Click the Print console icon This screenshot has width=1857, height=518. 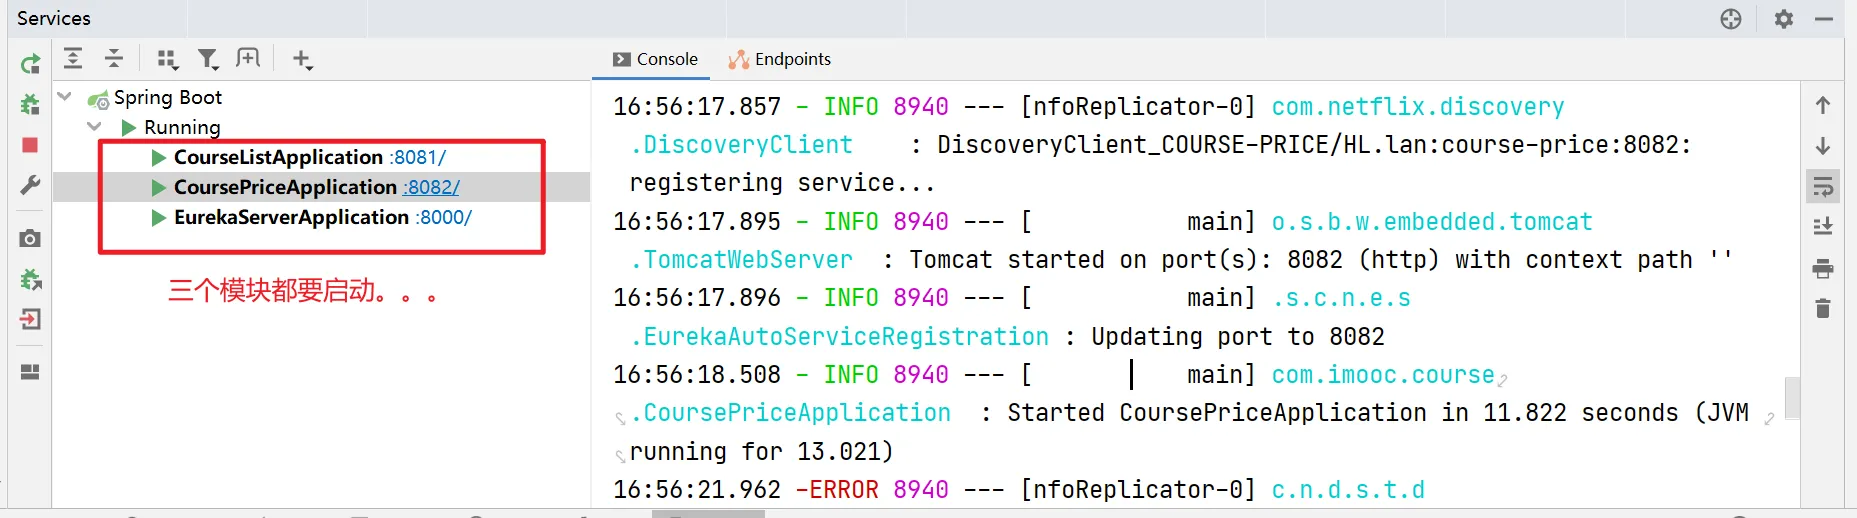tap(1823, 268)
